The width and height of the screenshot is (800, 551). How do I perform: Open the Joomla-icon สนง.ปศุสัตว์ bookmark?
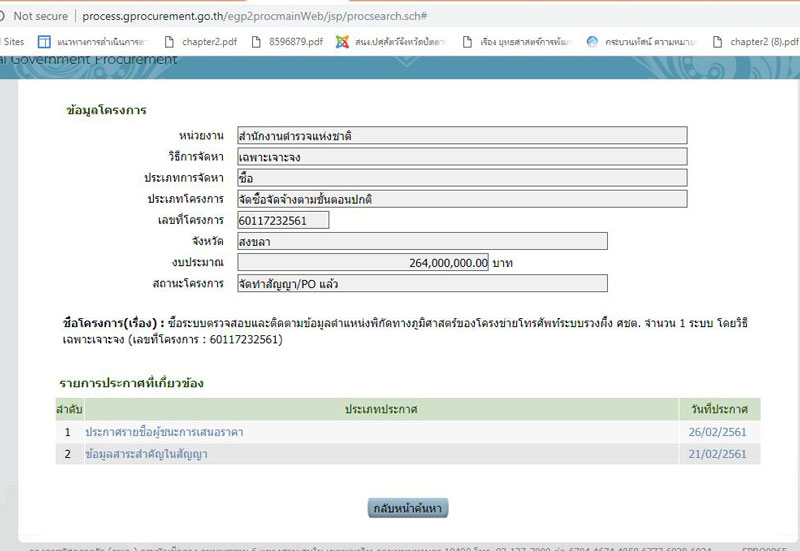click(x=392, y=42)
